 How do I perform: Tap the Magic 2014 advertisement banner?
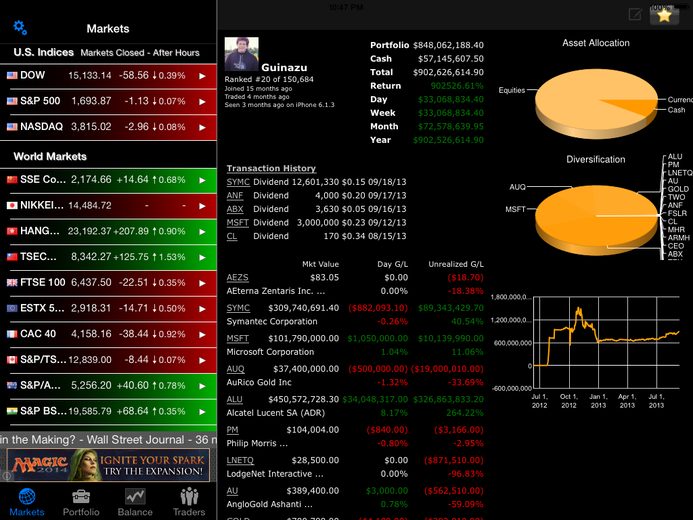[108, 464]
